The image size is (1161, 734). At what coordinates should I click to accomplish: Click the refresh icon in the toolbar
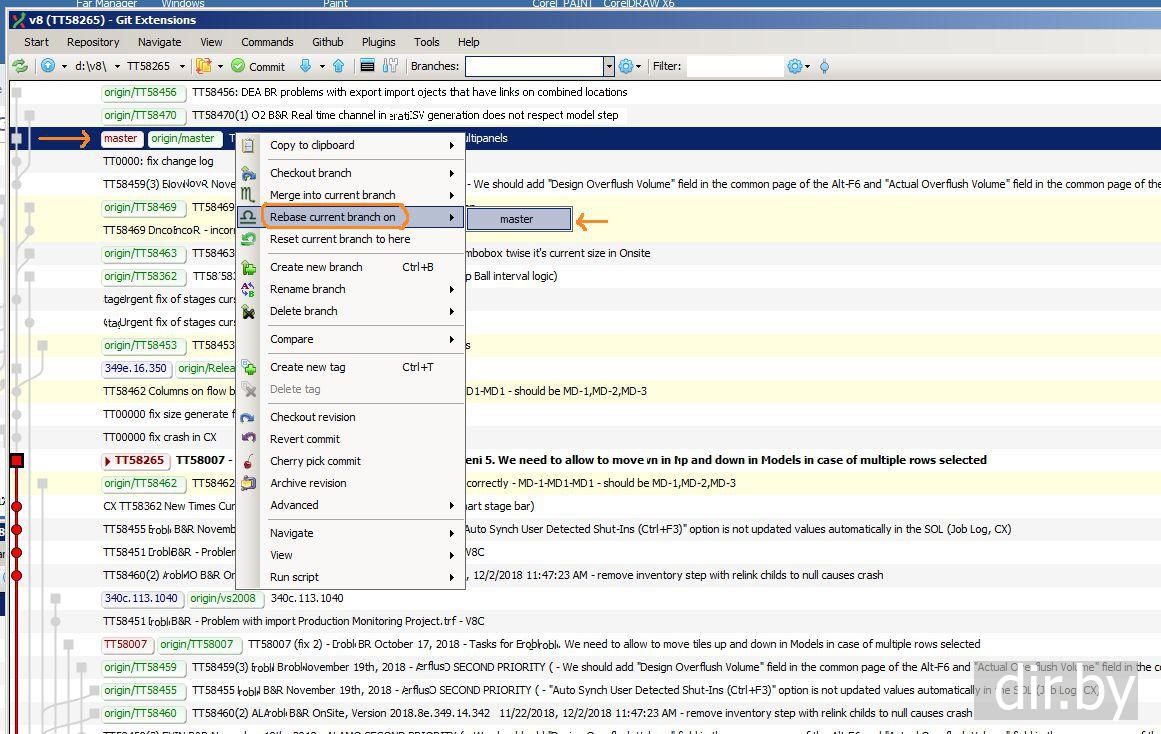point(19,66)
